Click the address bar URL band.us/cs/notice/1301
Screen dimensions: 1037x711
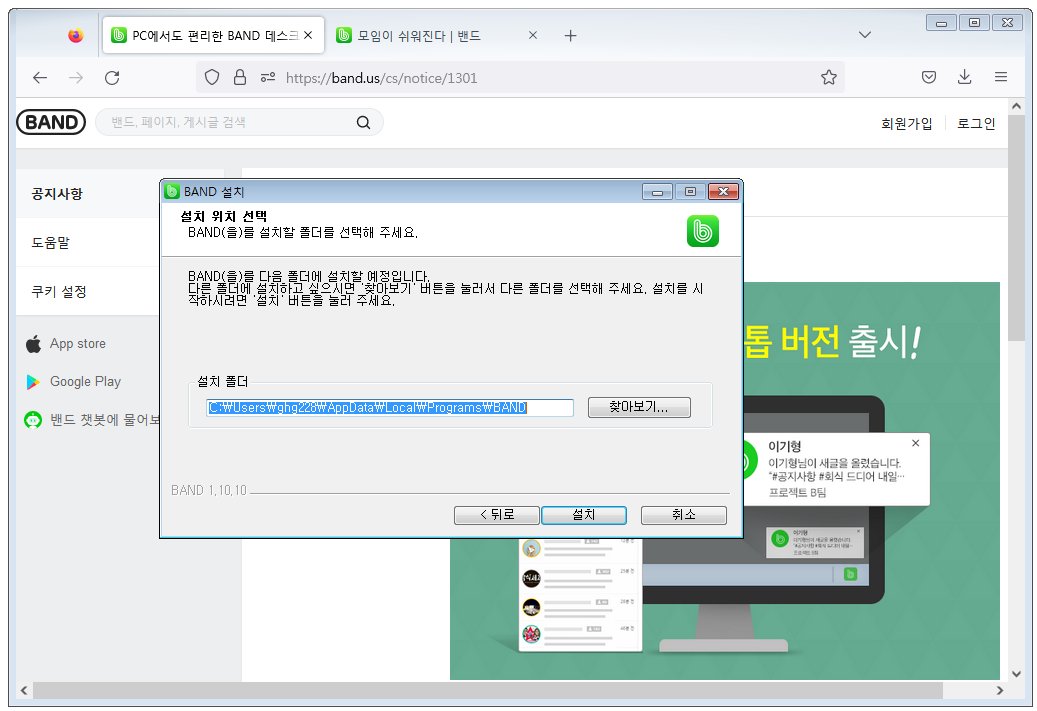[x=381, y=78]
